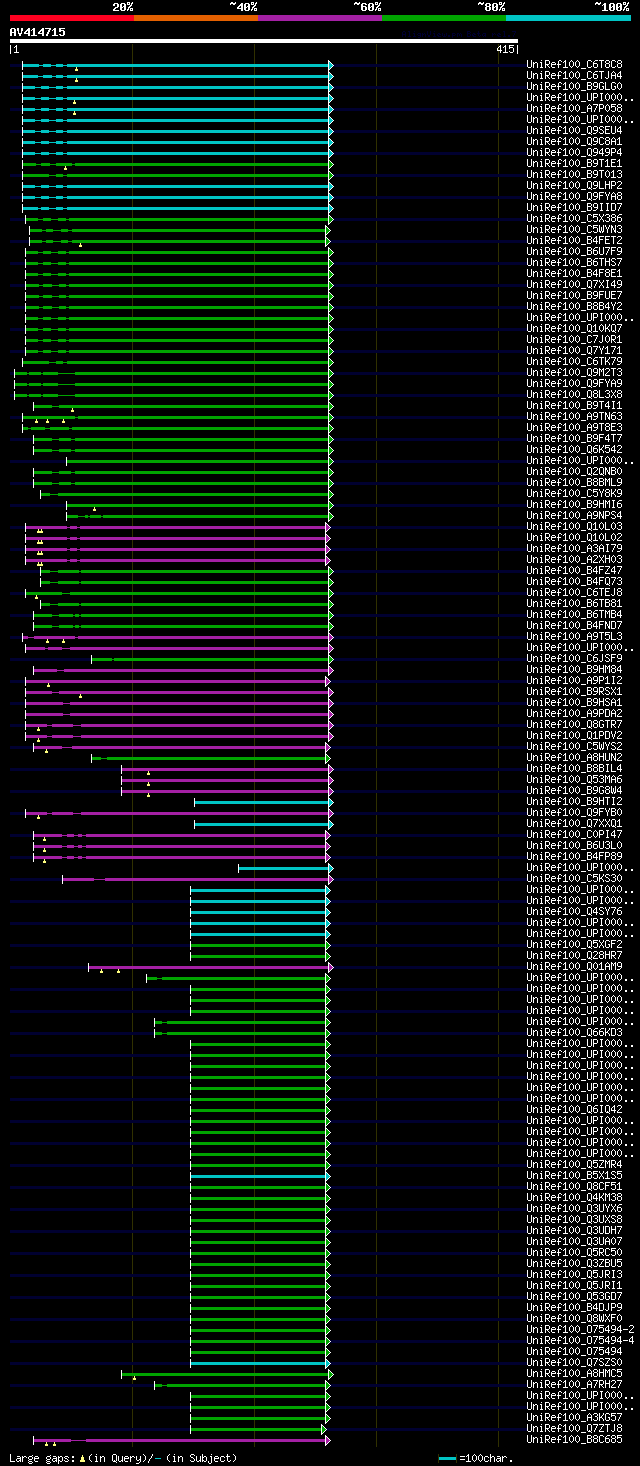Open UniRef100_Q01AM9 hit
This screenshot has width=640, height=1466.
tap(575, 966)
